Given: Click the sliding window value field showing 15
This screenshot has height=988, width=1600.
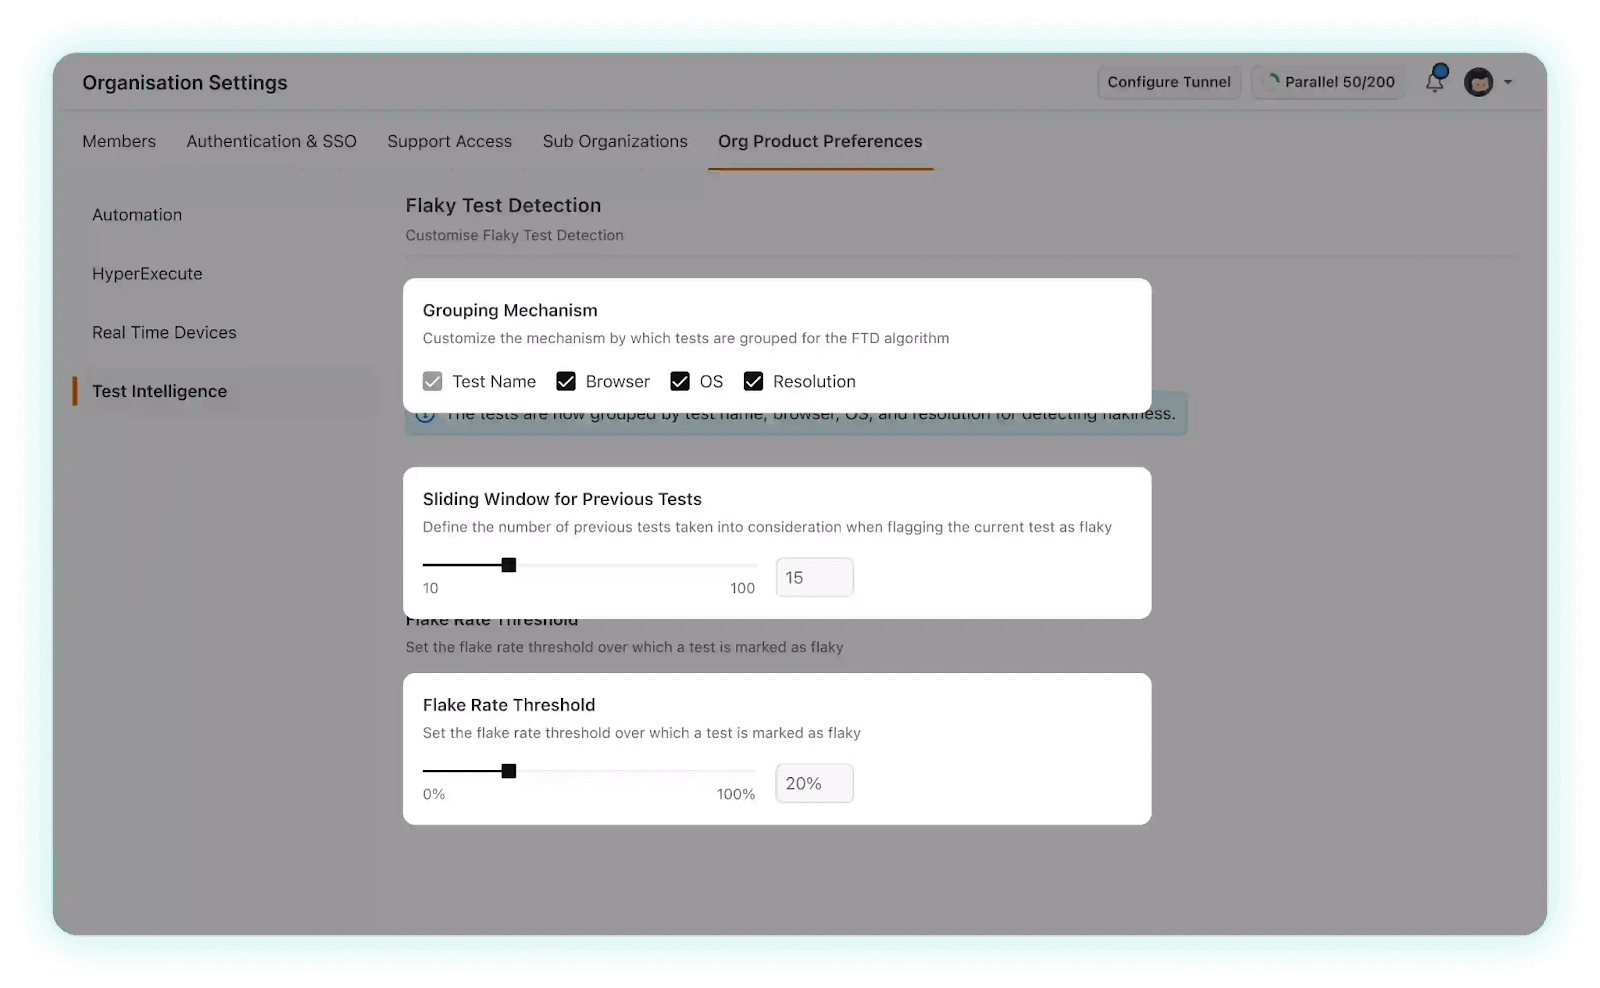Looking at the screenshot, I should [x=815, y=577].
